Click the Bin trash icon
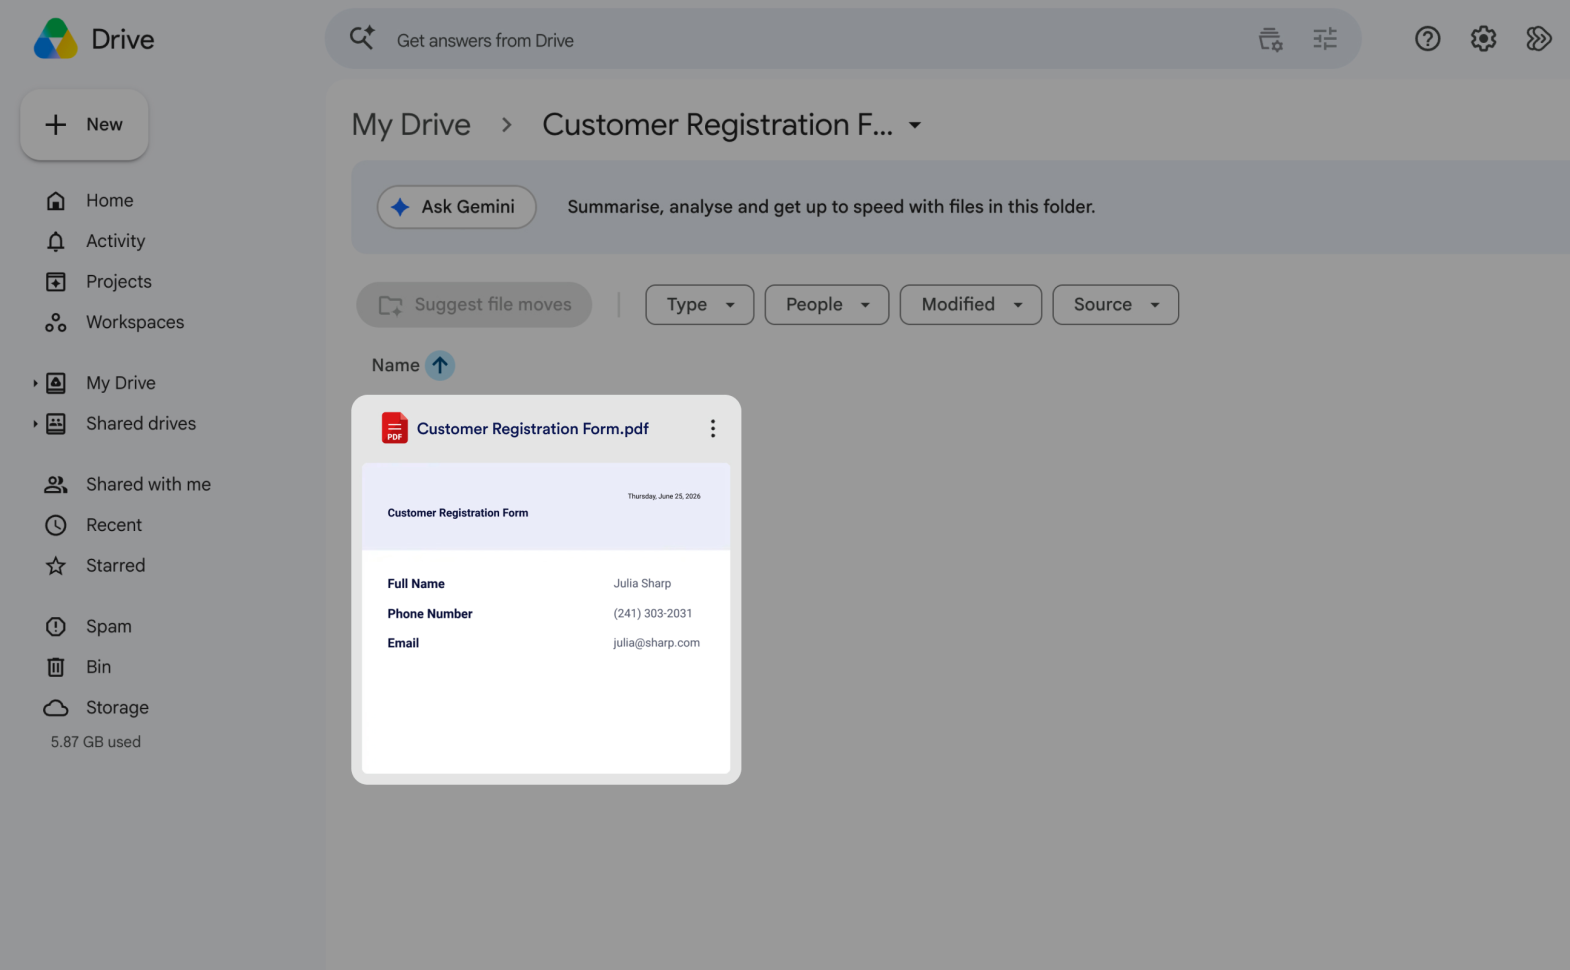 (56, 667)
